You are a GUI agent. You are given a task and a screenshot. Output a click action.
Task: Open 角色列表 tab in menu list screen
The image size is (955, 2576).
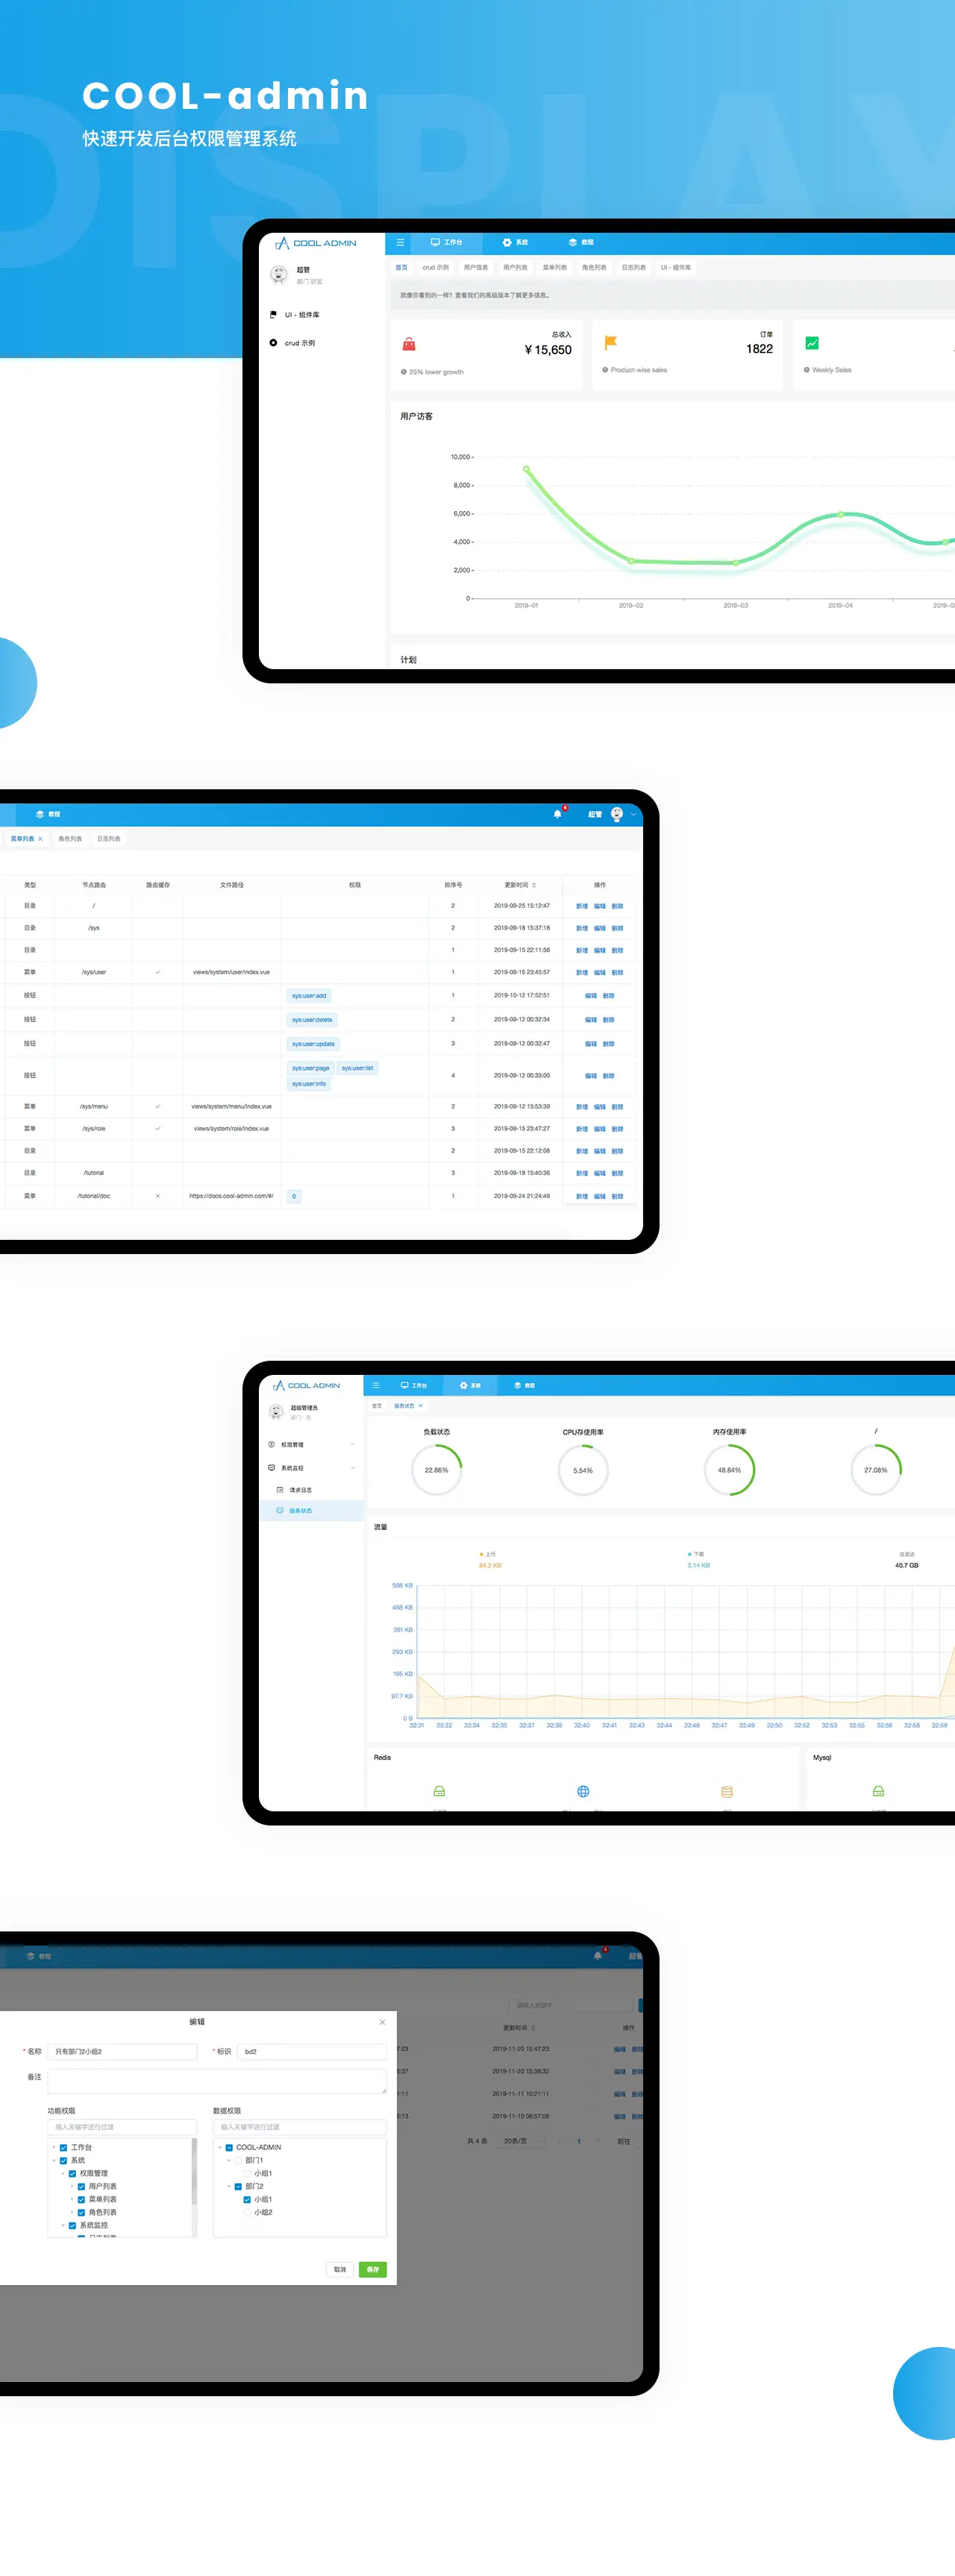pyautogui.click(x=70, y=839)
